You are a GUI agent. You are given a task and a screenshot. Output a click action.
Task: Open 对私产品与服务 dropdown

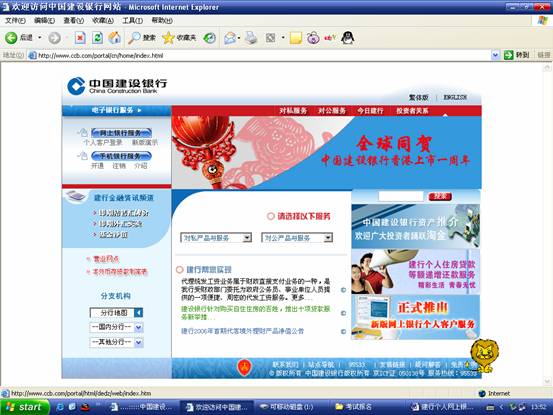coord(216,238)
